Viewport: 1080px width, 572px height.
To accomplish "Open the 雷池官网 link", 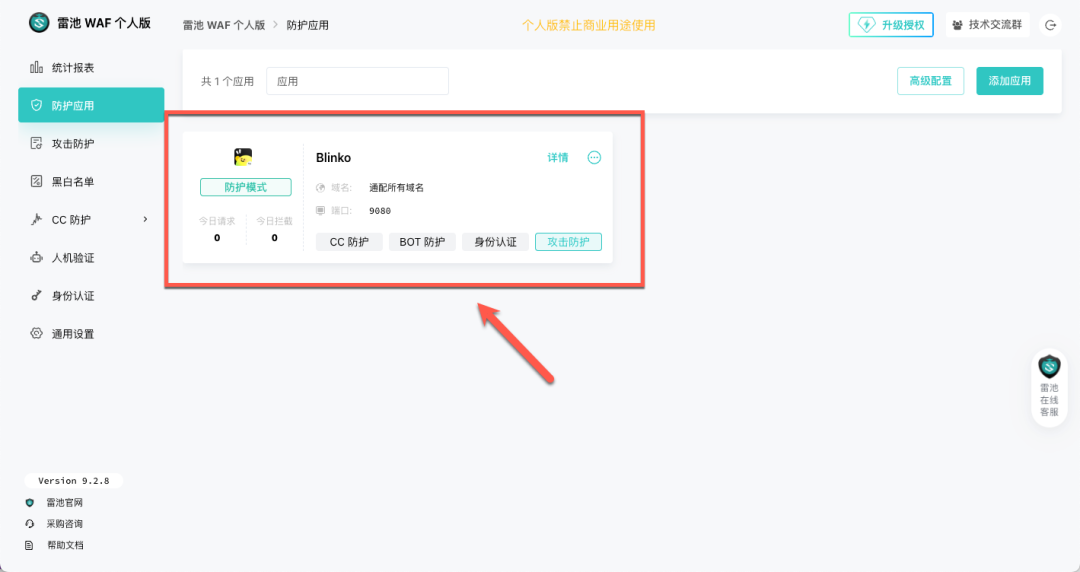I will 65,502.
